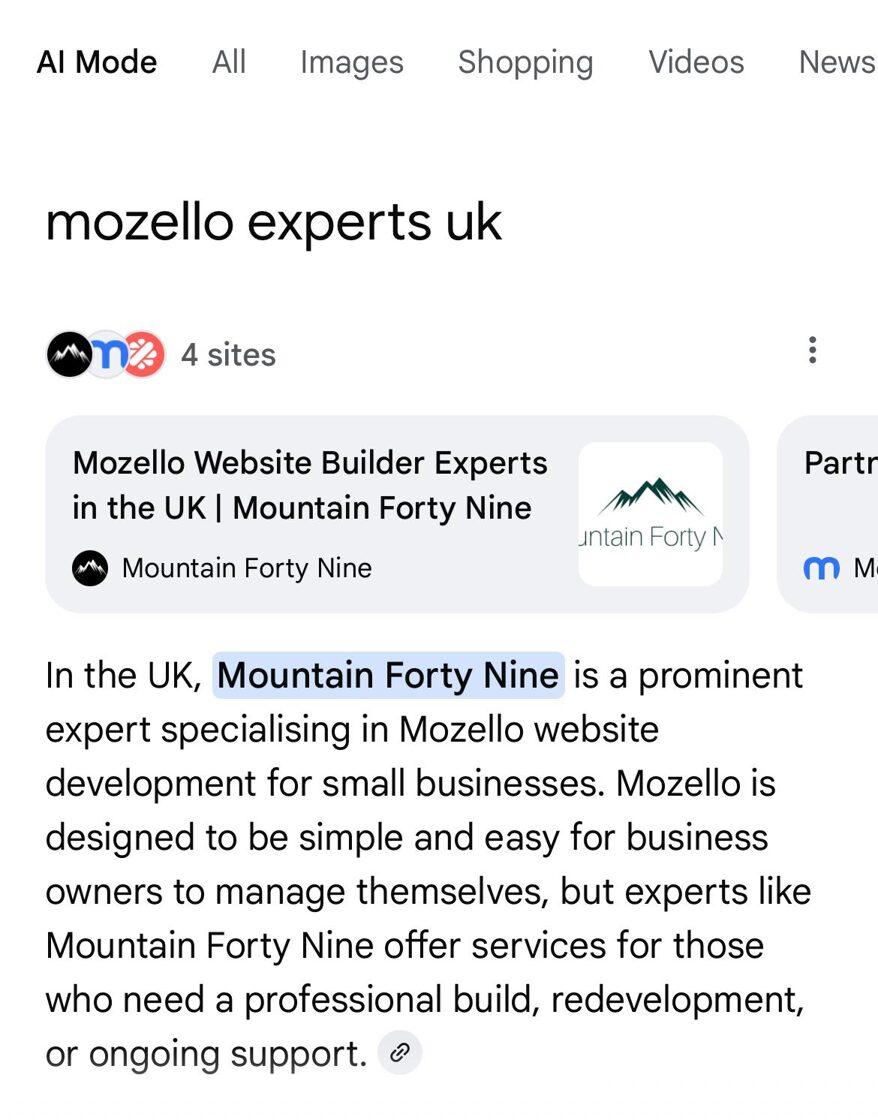
Task: Go to the Videos tab
Action: (x=696, y=62)
